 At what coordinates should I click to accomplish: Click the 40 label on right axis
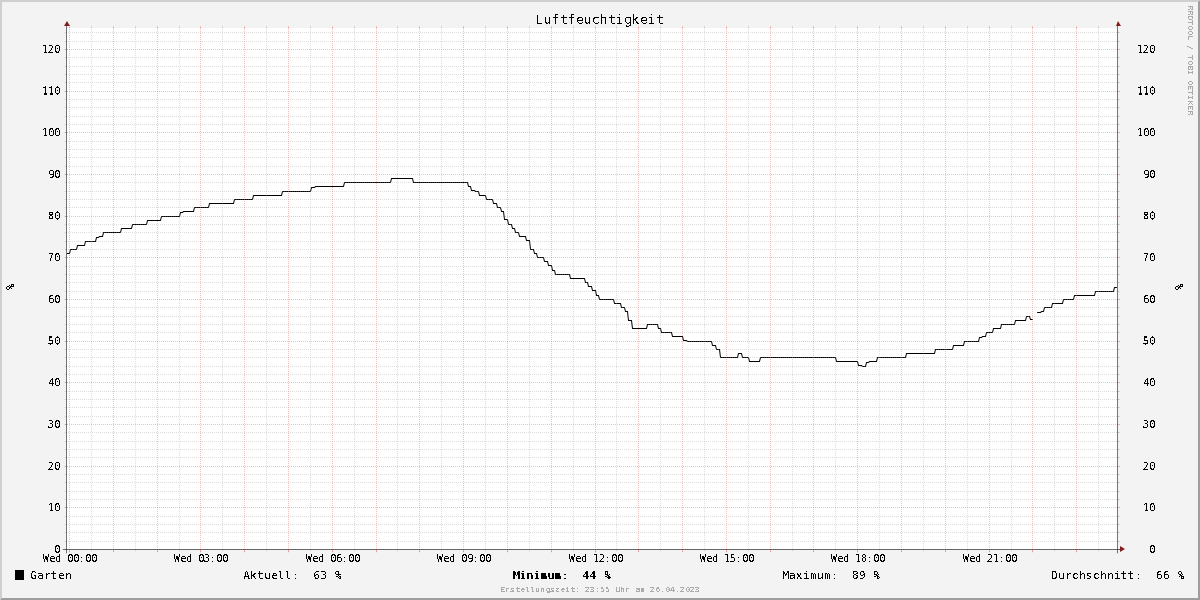click(x=1150, y=382)
